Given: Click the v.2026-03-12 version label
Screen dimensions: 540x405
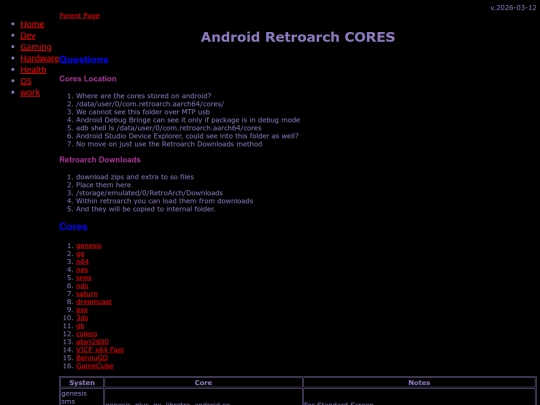Looking at the screenshot, I should tap(513, 8).
